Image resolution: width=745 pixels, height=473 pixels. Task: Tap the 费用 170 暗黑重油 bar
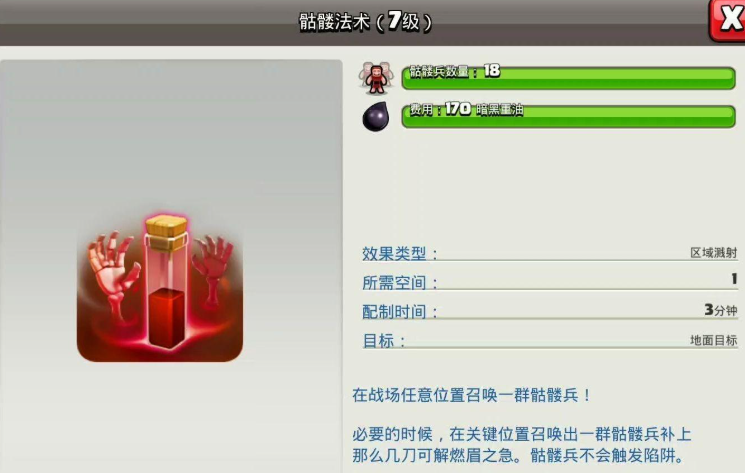click(x=568, y=116)
